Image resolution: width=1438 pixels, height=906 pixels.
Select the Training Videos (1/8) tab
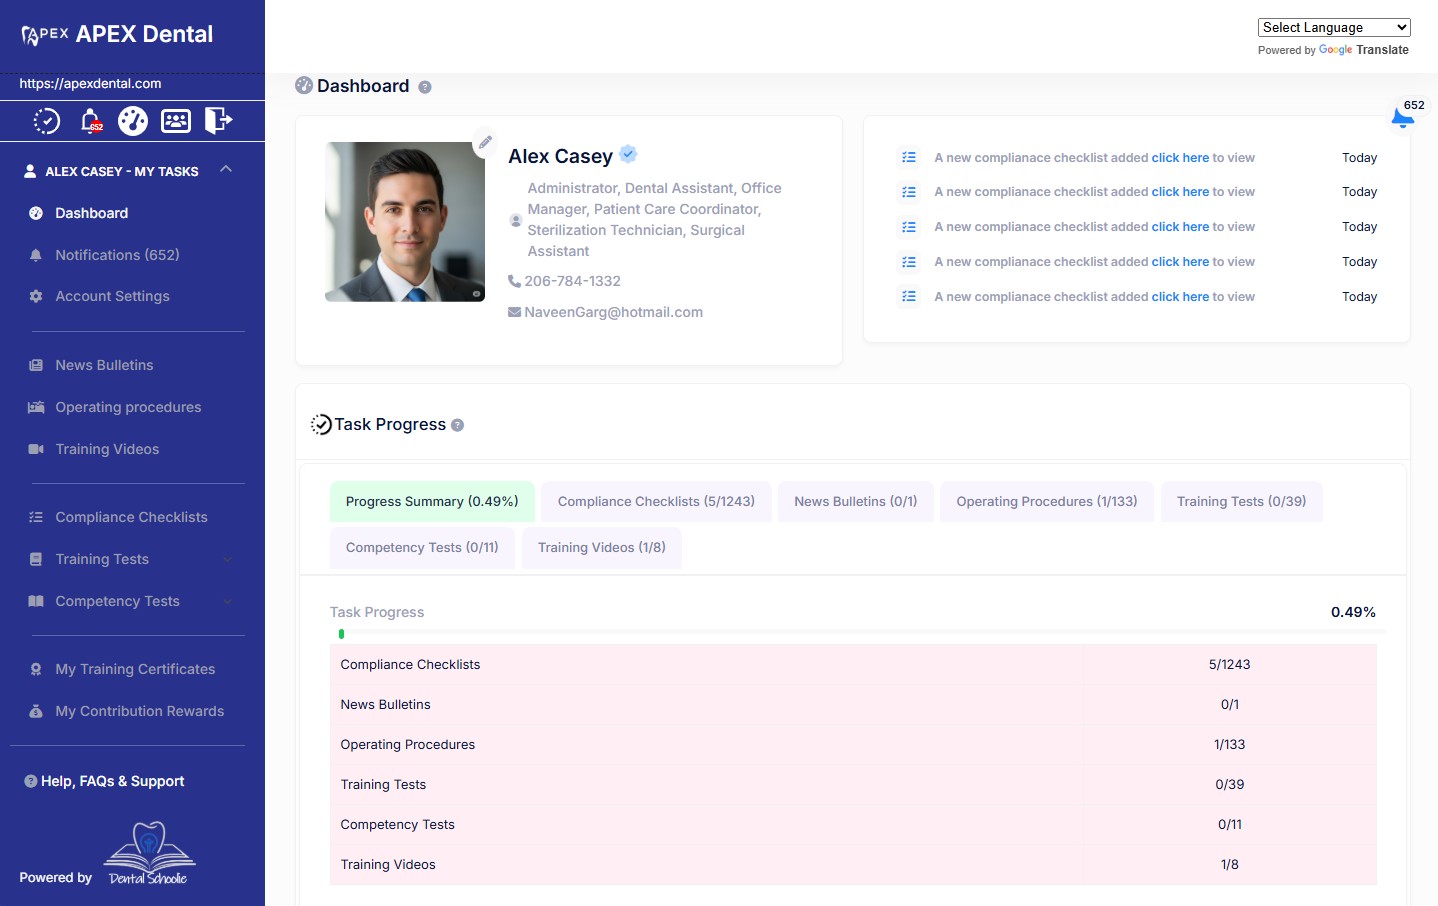pos(602,548)
